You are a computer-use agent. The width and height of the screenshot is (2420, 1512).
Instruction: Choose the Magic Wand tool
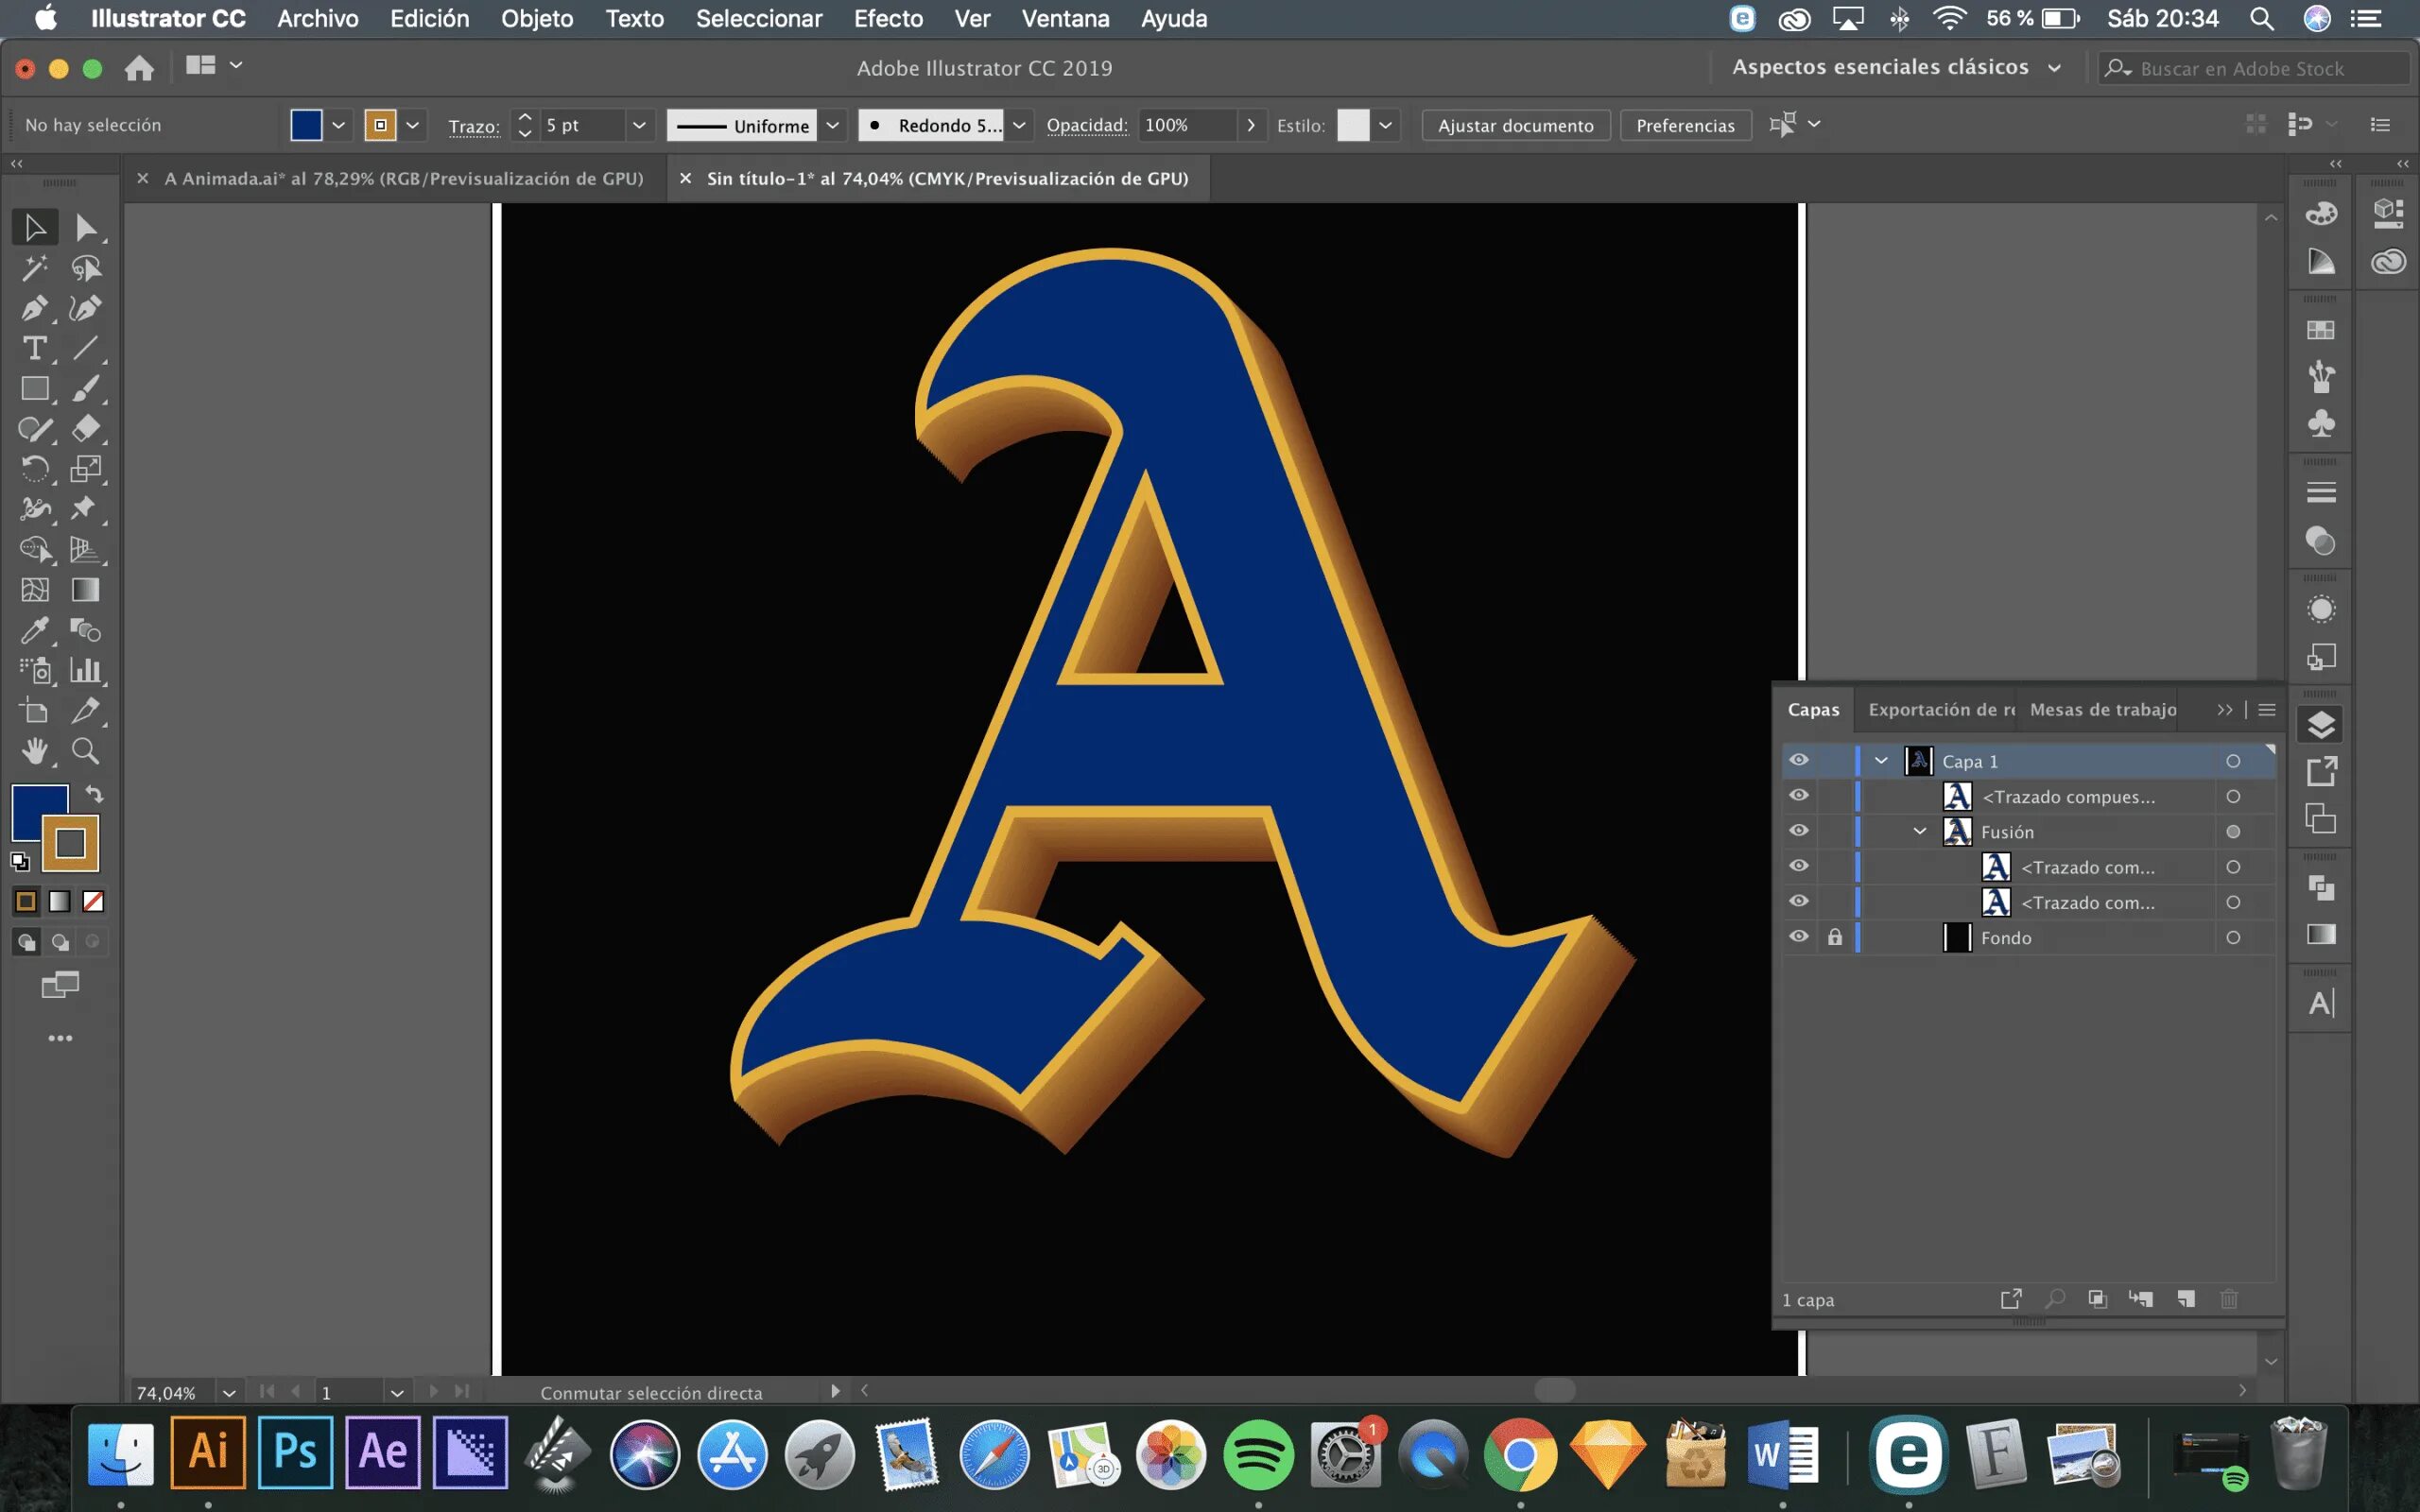tap(34, 268)
